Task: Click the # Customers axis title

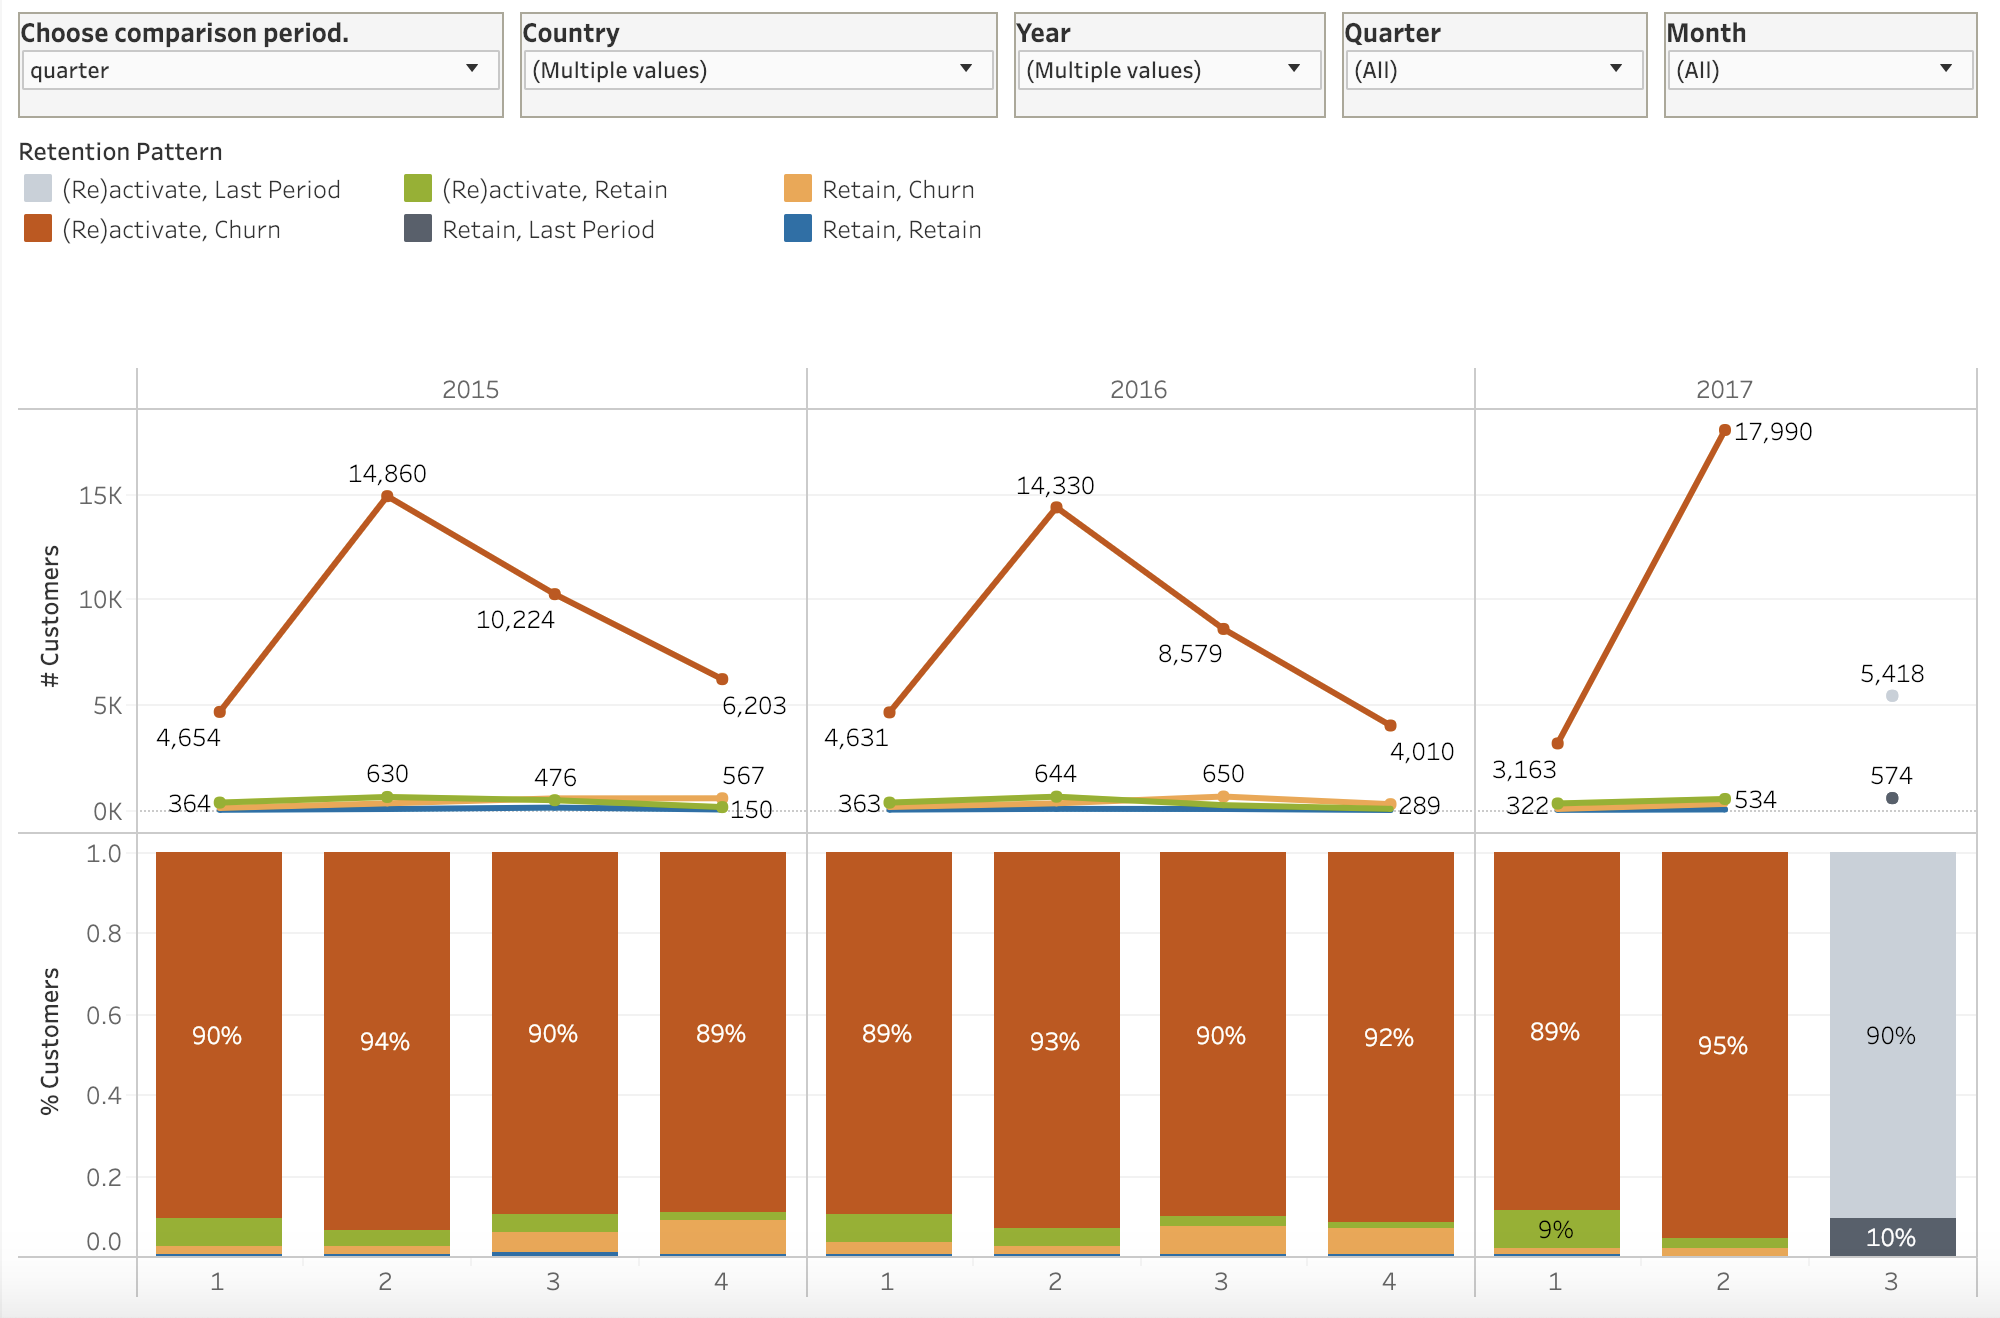Action: tap(50, 616)
